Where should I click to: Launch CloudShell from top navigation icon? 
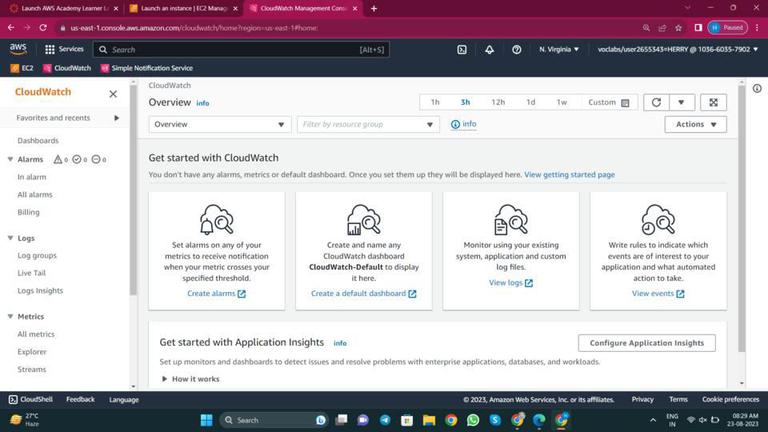click(x=462, y=49)
